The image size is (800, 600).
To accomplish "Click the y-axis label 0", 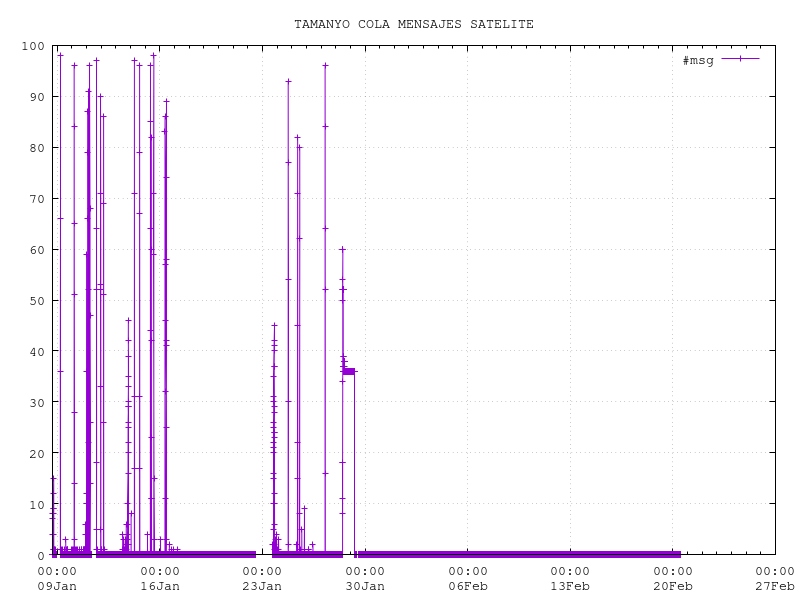I will click(41, 556).
